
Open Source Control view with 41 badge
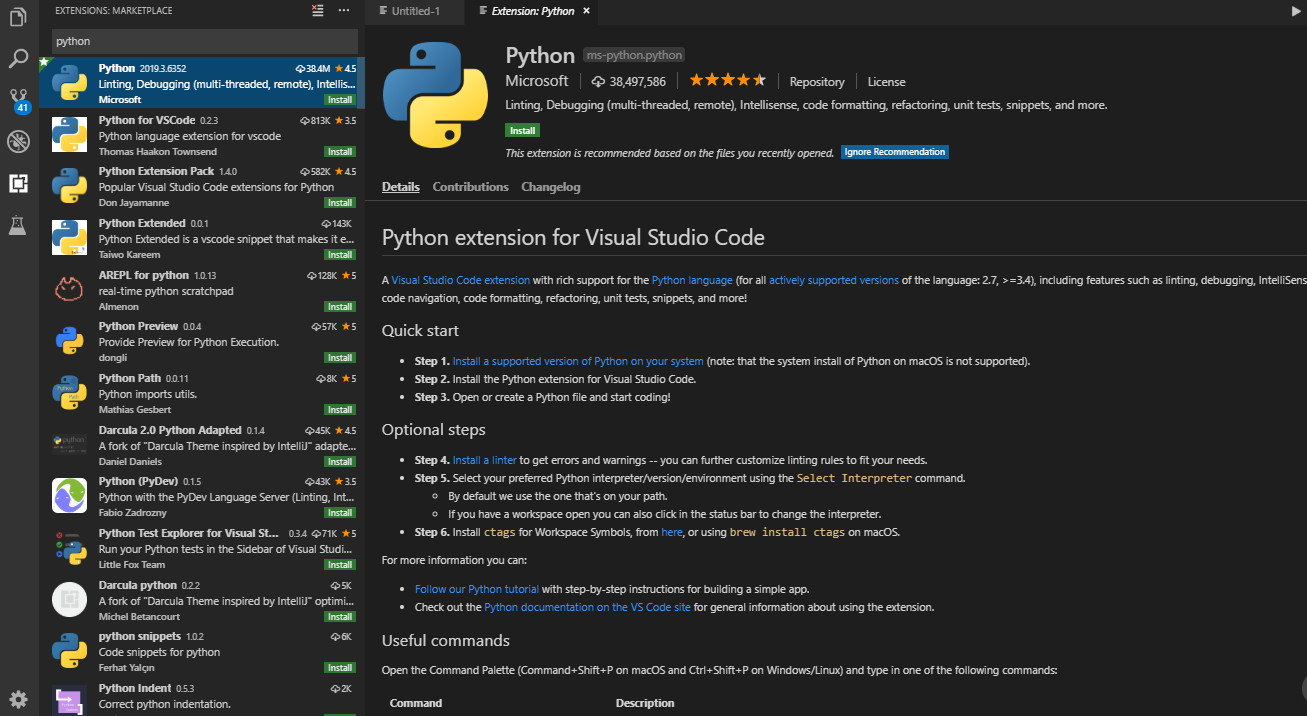click(x=18, y=100)
